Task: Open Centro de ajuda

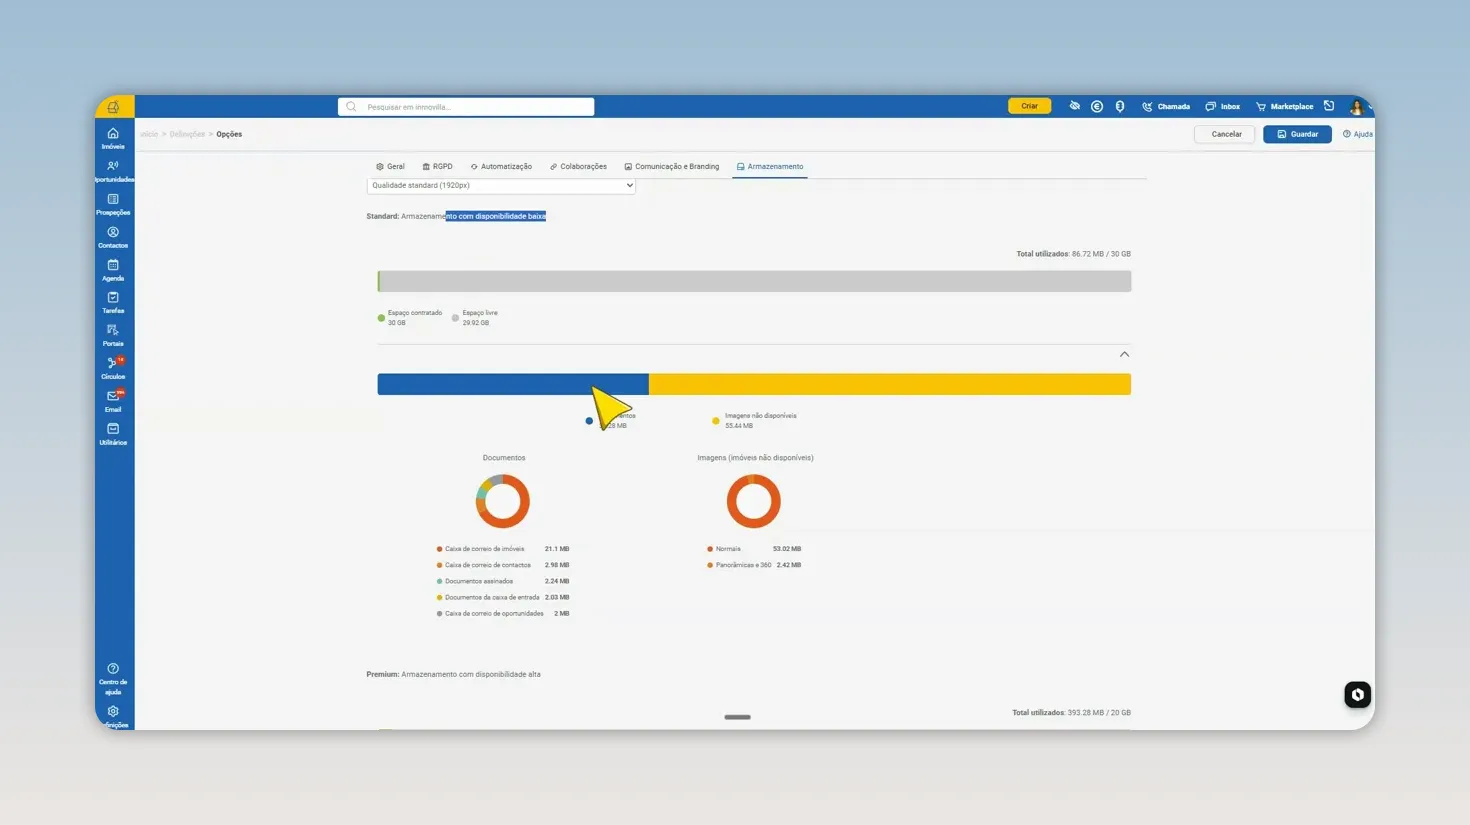Action: tap(113, 679)
